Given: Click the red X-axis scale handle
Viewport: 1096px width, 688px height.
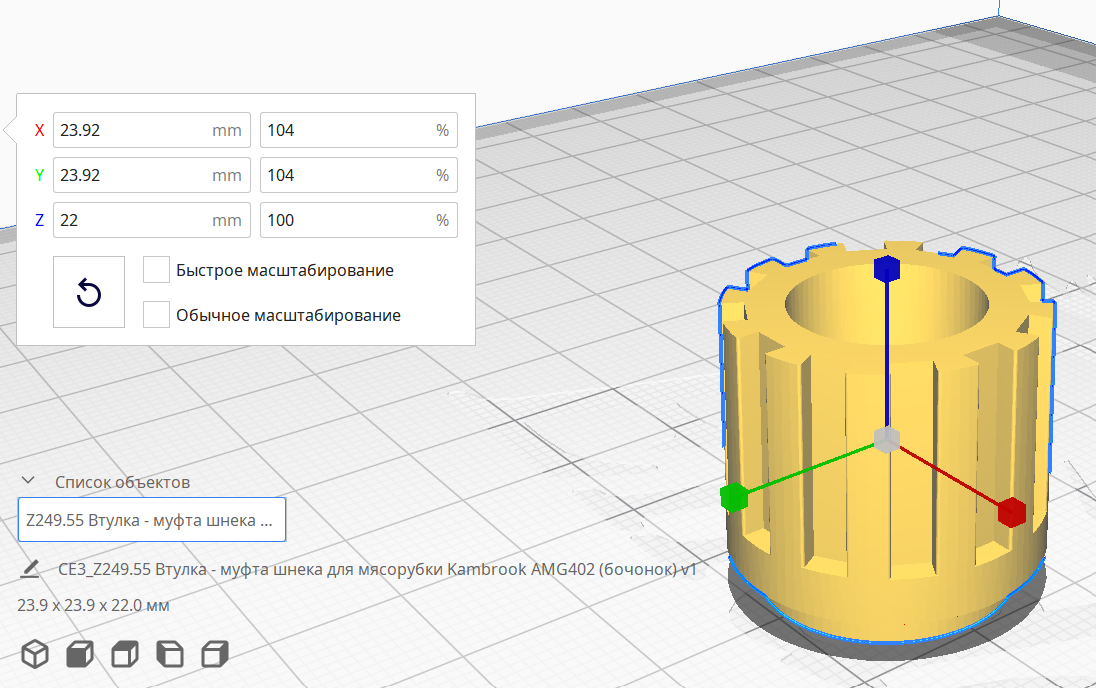Looking at the screenshot, I should click(1011, 511).
